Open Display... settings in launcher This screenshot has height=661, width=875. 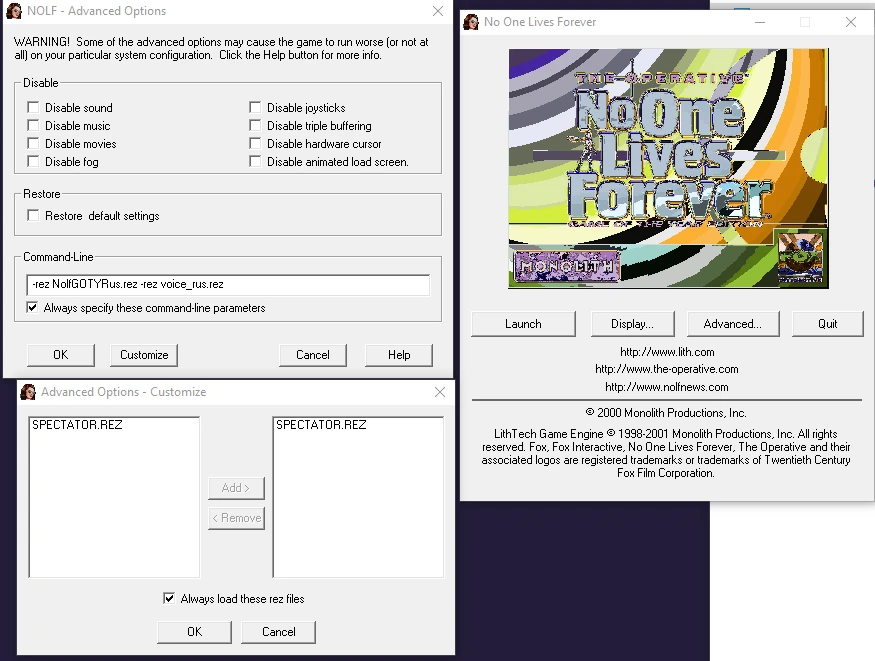(x=632, y=324)
